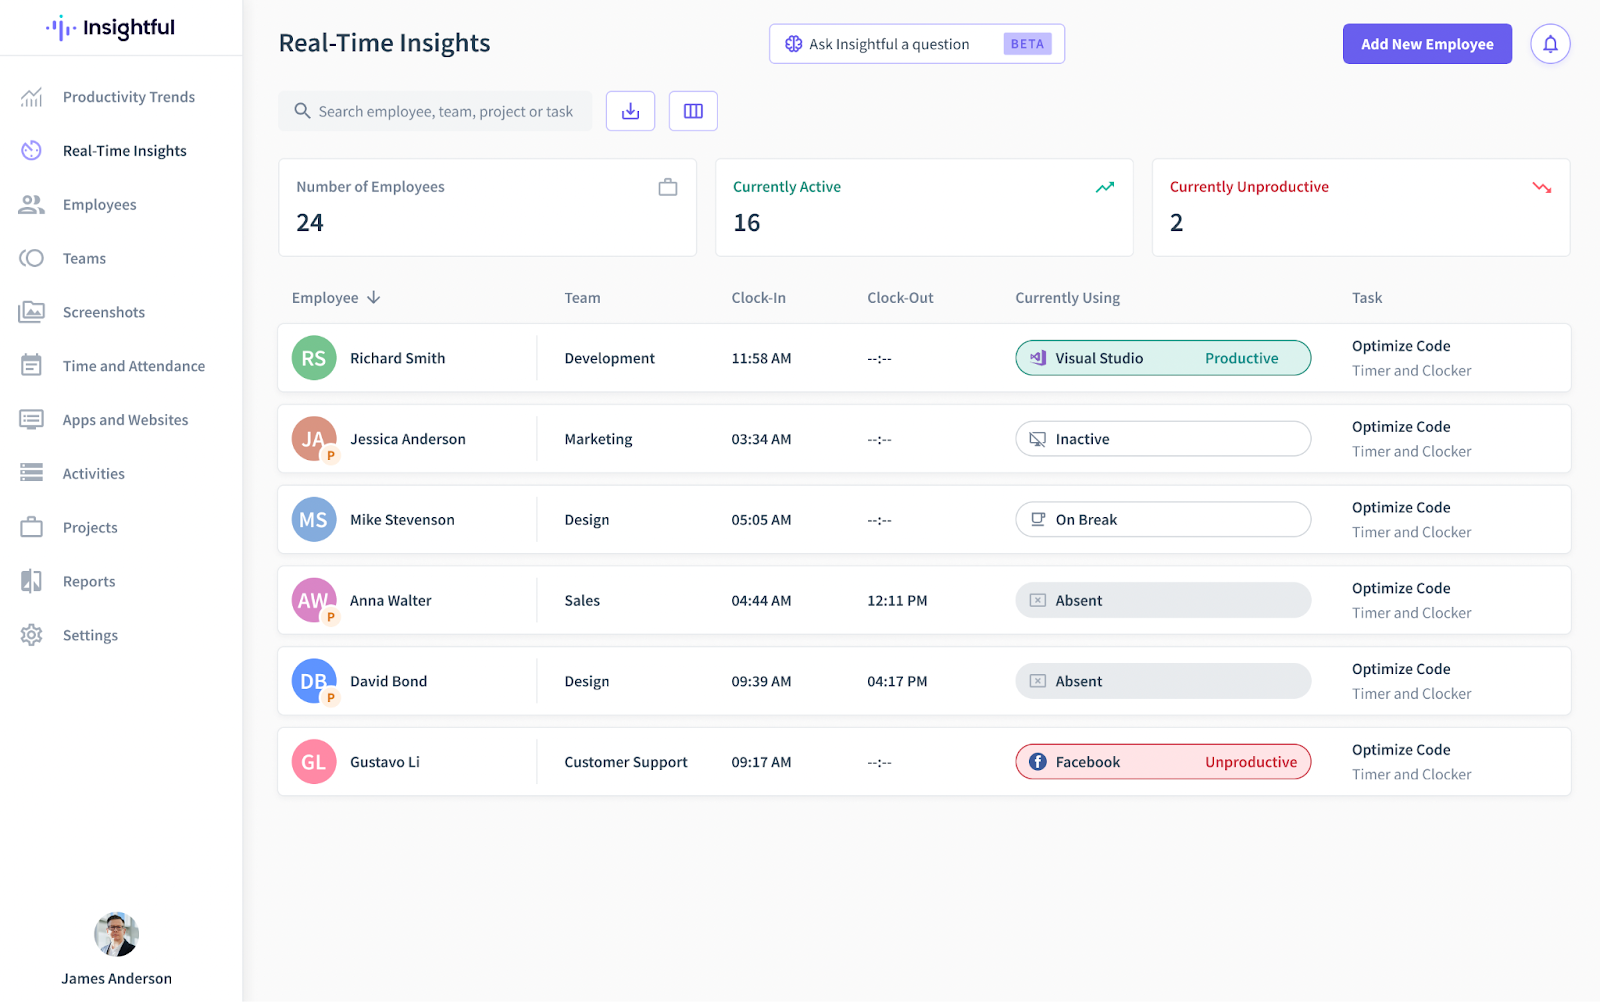Image resolution: width=1600 pixels, height=1002 pixels.
Task: Click the Facebook icon in Gustavo's row
Action: [x=1038, y=762]
